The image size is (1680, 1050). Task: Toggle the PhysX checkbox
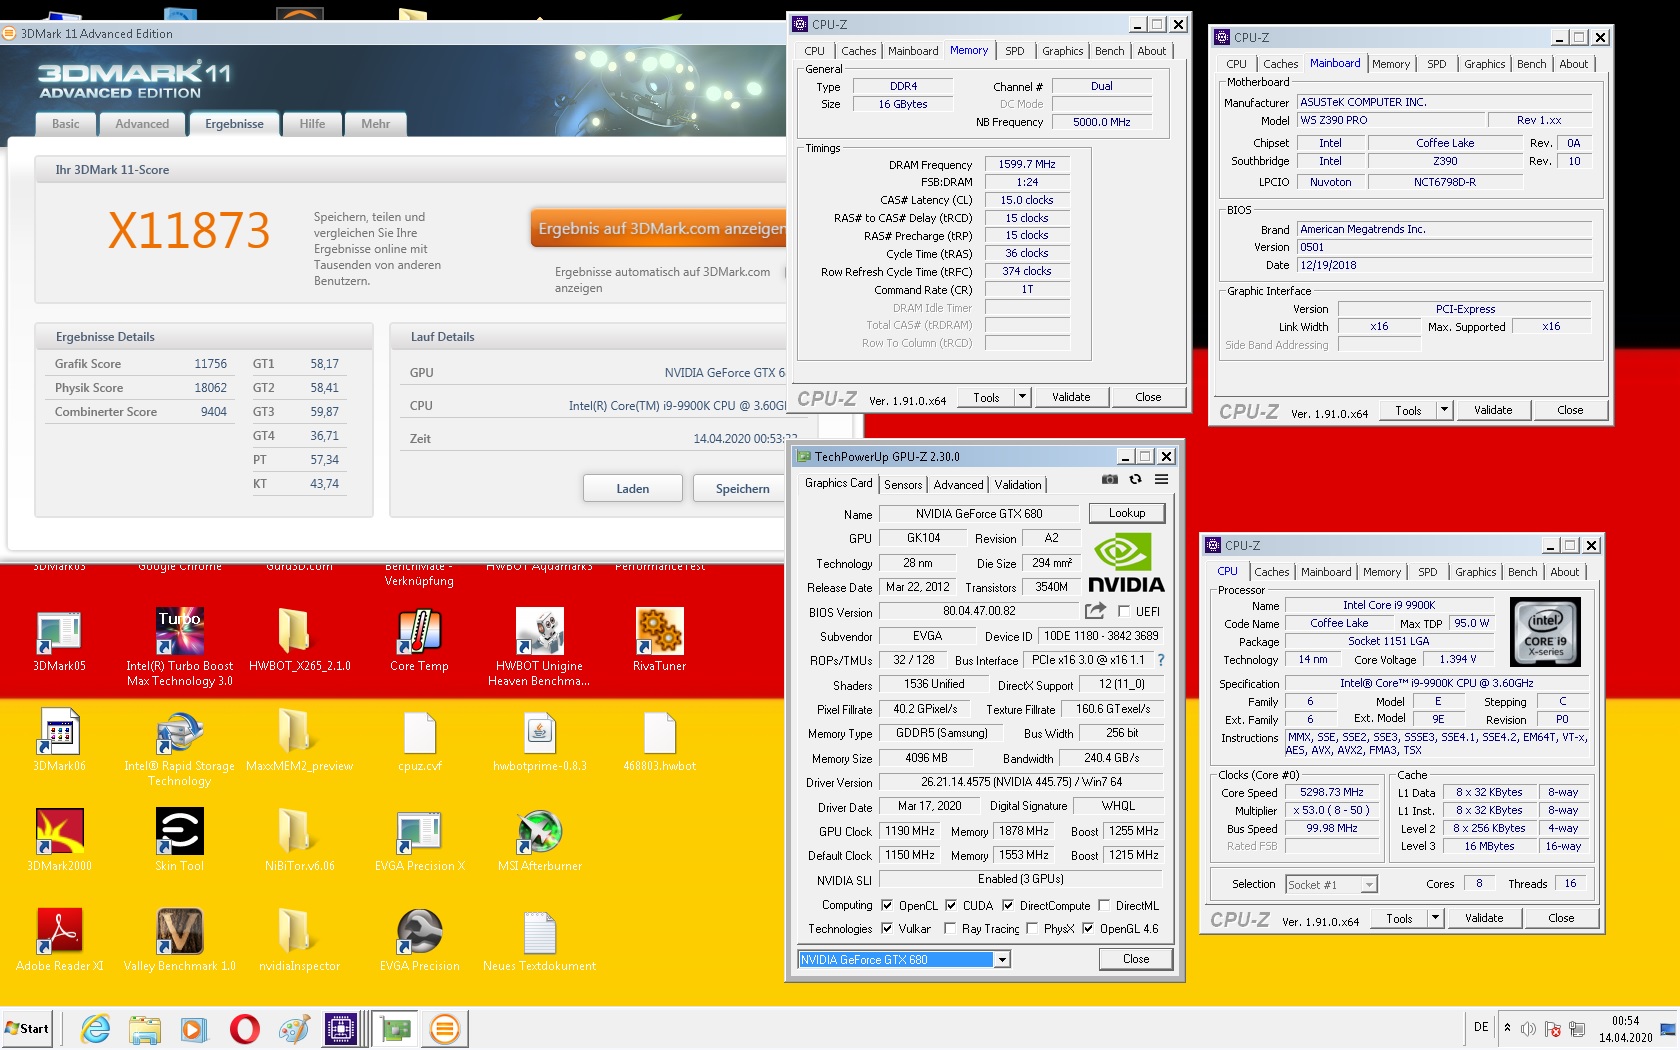1031,928
